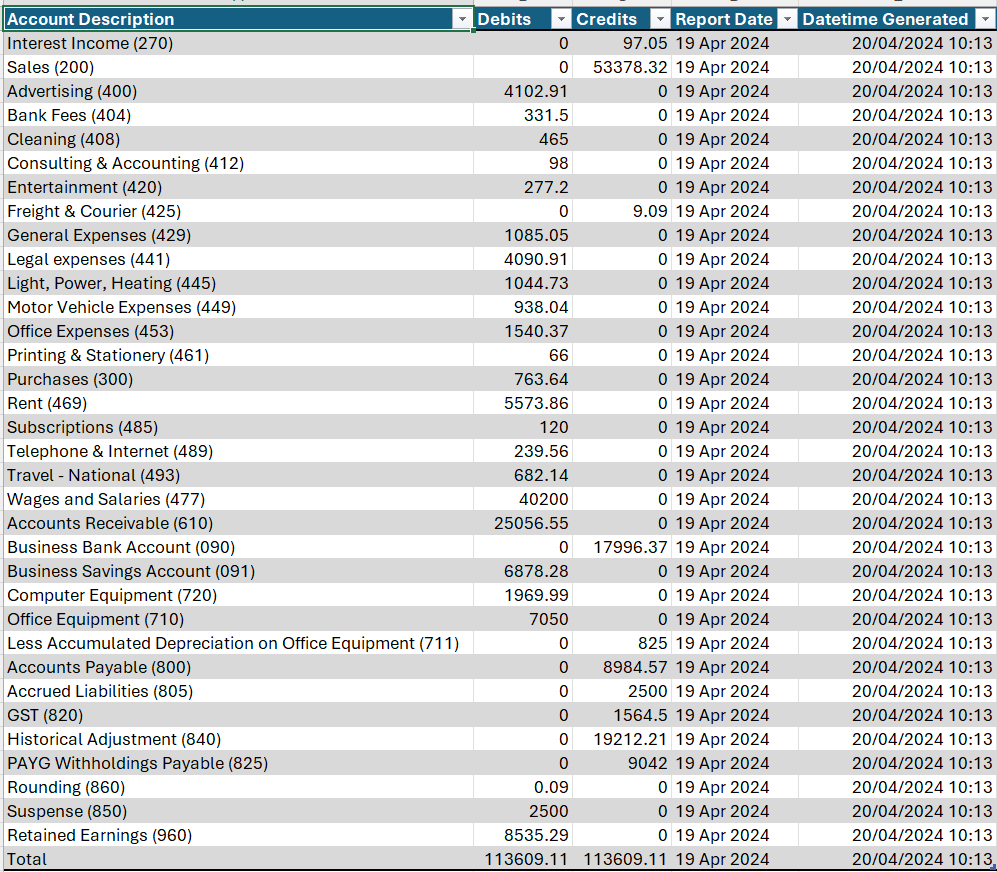Expand the Credits column filter arrow
The image size is (997, 872).
(660, 19)
